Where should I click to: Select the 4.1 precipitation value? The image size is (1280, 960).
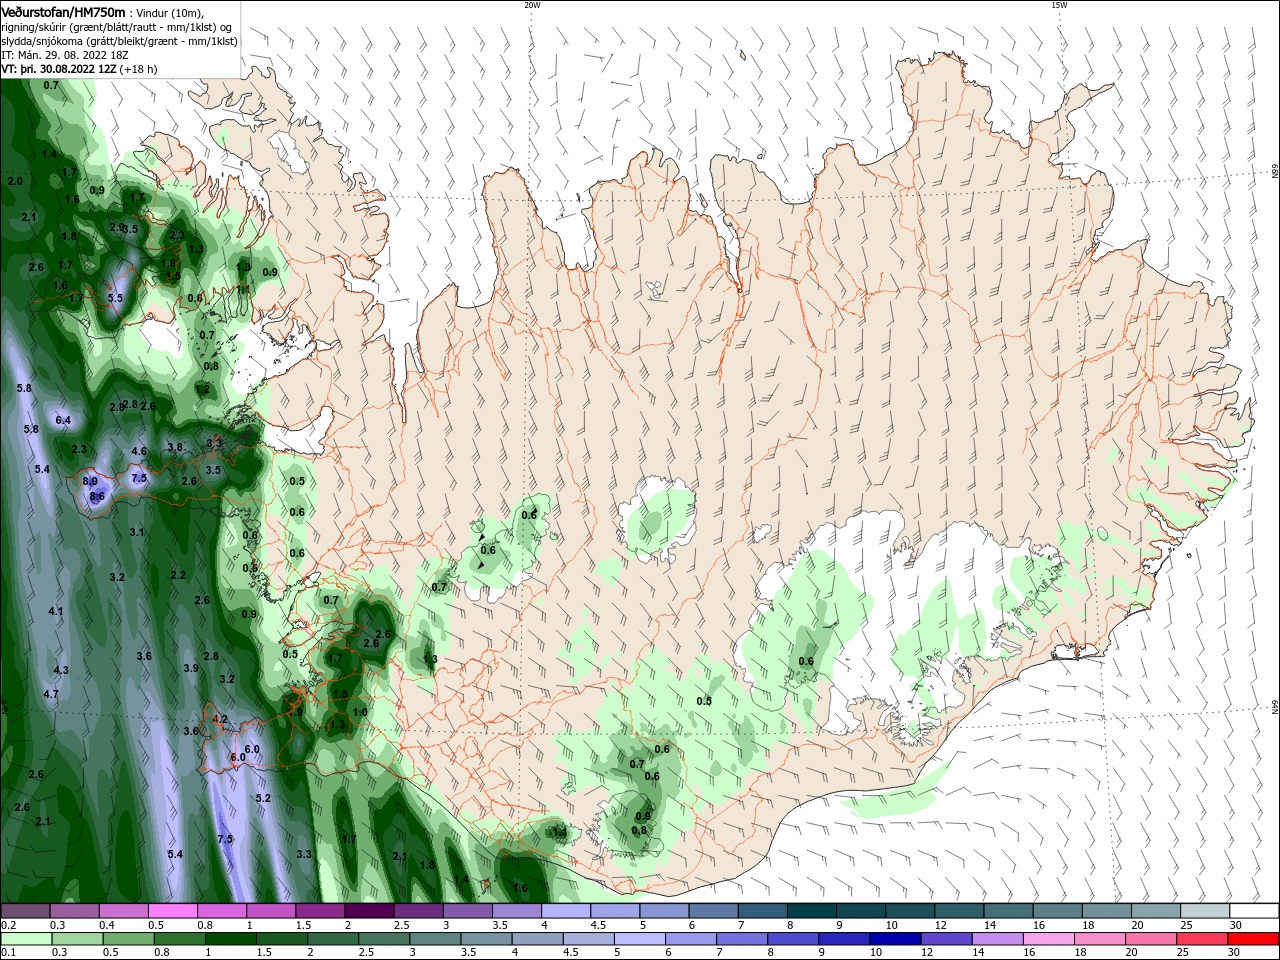56,611
